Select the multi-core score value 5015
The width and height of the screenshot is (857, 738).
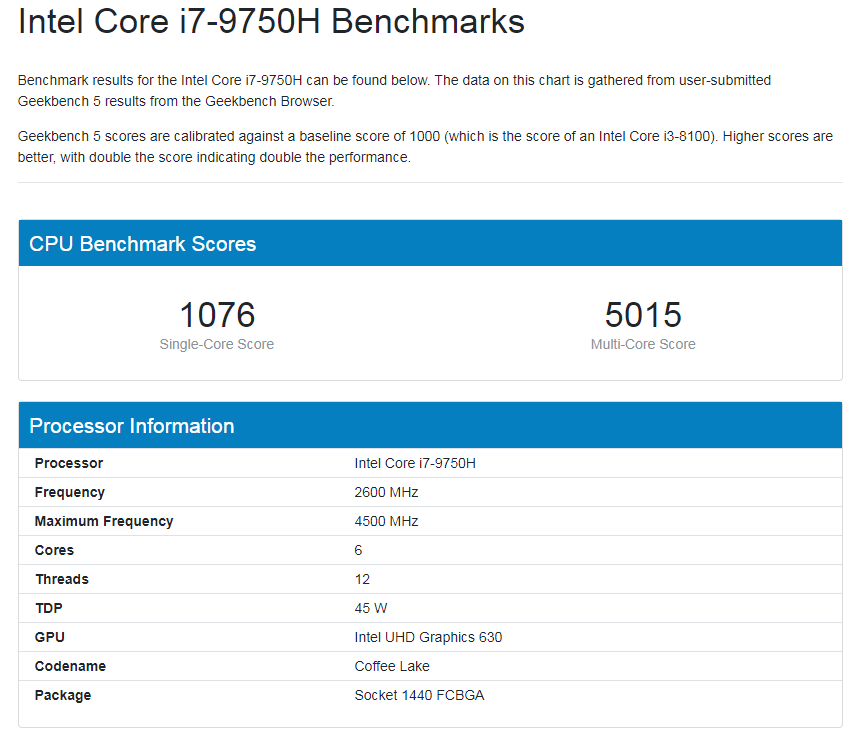click(x=643, y=315)
